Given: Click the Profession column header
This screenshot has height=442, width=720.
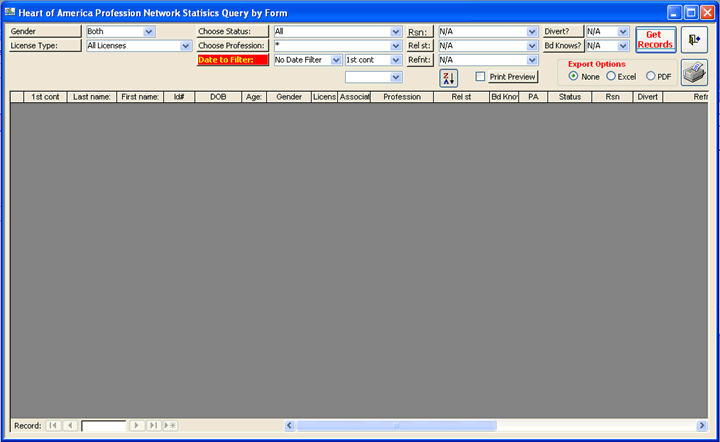Looking at the screenshot, I should coord(401,97).
